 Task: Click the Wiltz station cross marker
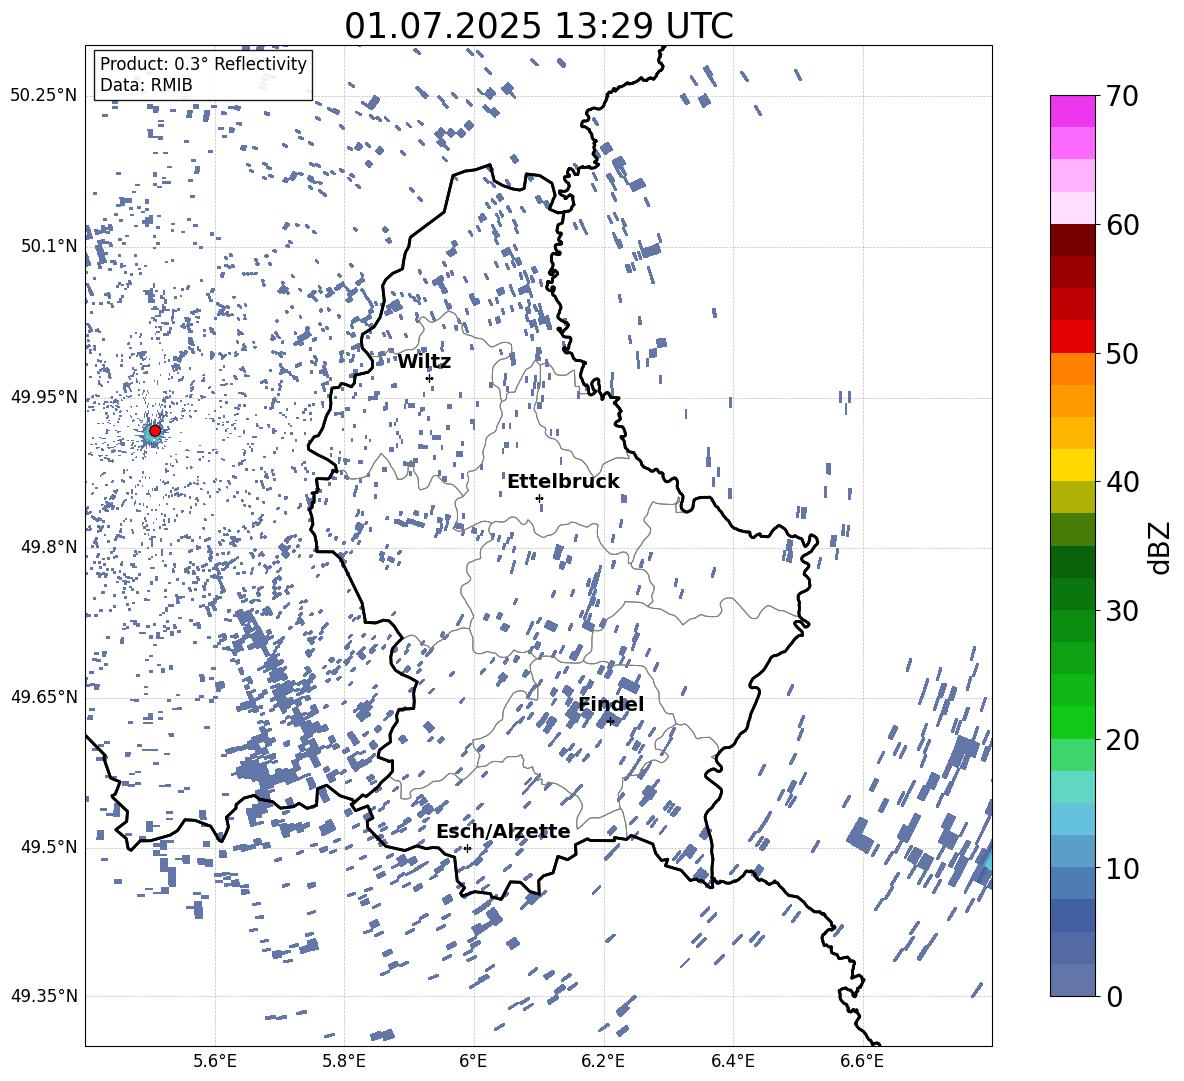pyautogui.click(x=430, y=378)
